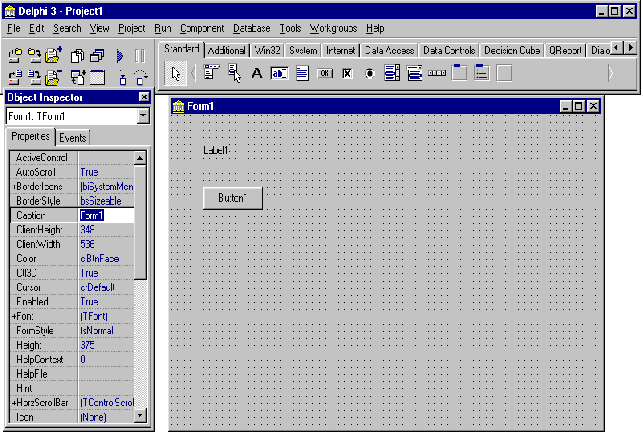Select the ScrollBar component icon
The image size is (643, 434).
tap(437, 73)
